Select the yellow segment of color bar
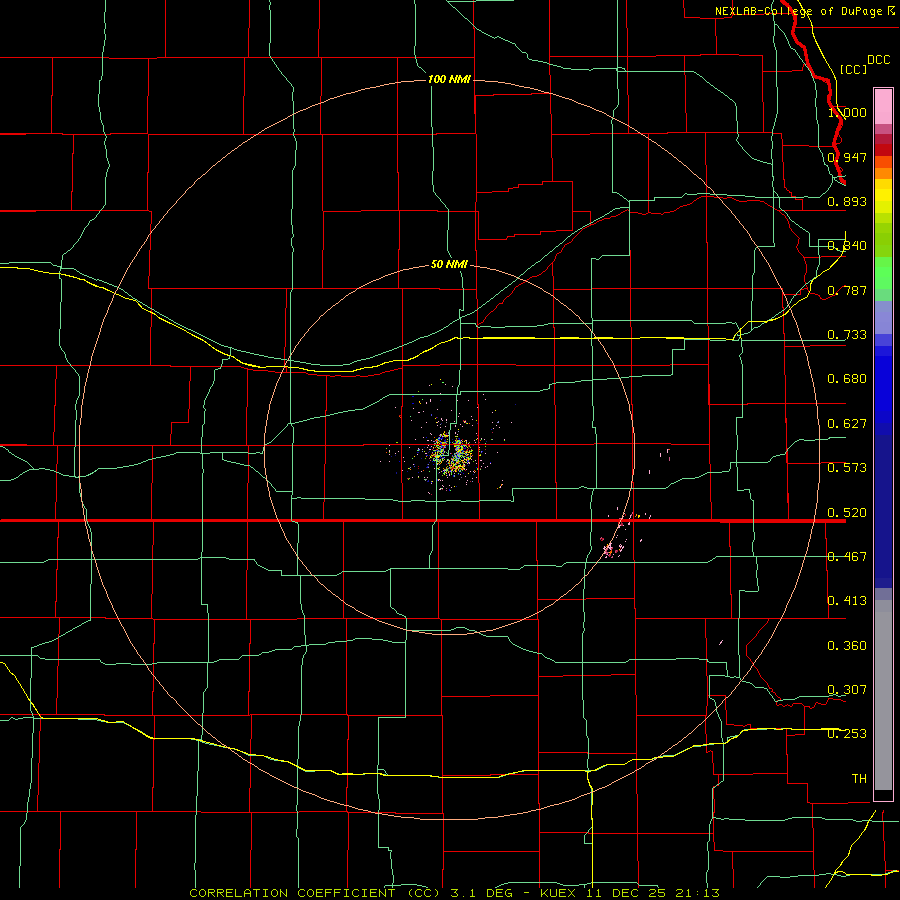Viewport: 900px width, 900px height. pyautogui.click(x=883, y=196)
